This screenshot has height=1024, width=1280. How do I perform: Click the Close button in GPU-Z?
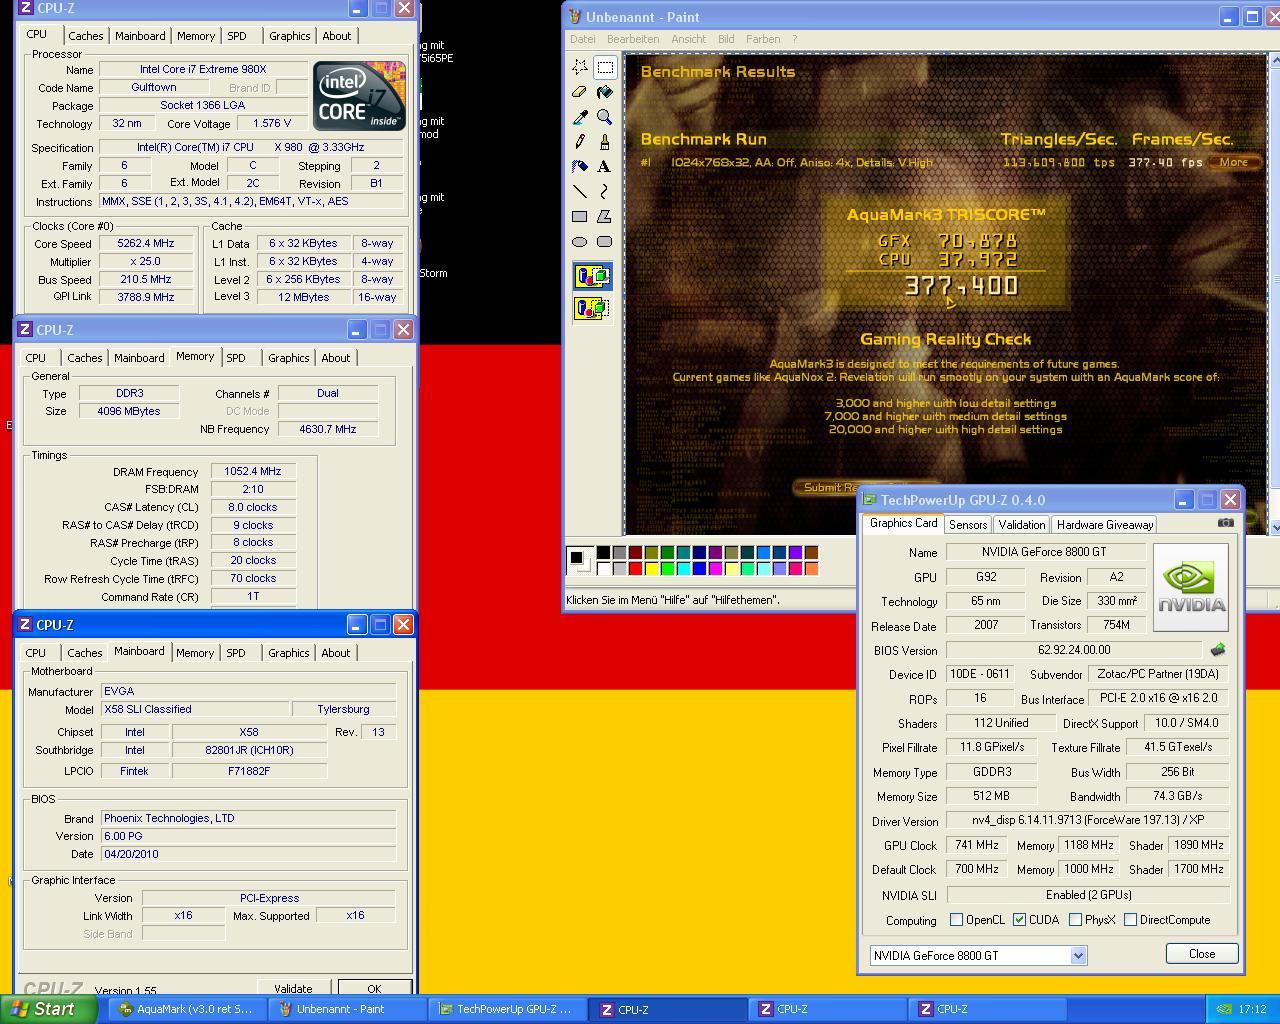pyautogui.click(x=1202, y=954)
